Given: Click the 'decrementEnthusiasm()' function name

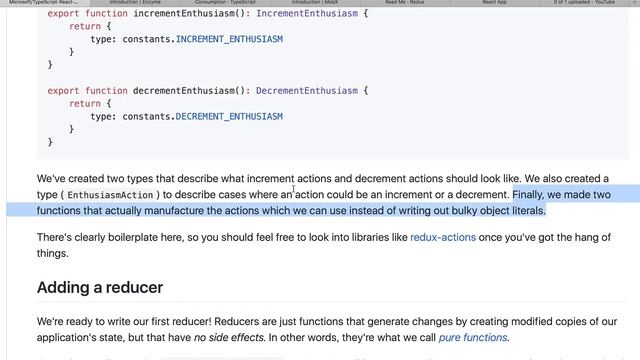Looking at the screenshot, I should (189, 91).
